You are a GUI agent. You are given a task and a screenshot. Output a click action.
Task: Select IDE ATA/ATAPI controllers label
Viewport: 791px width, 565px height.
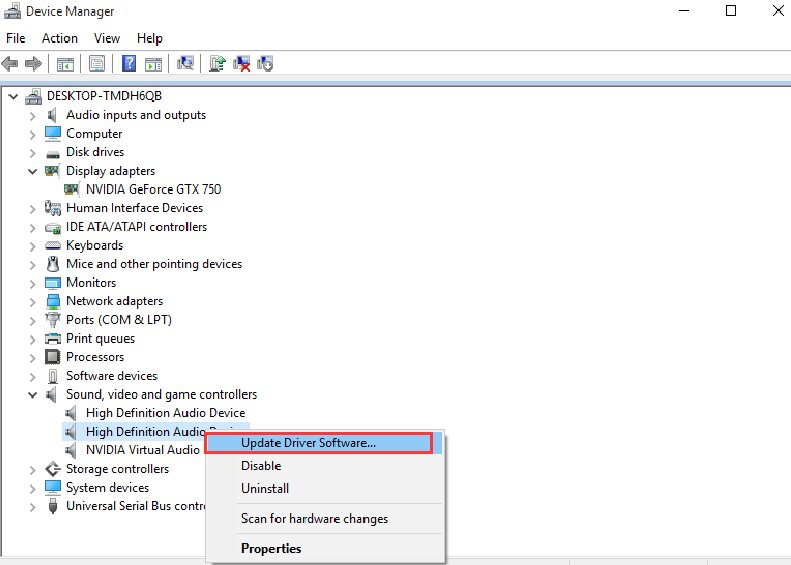tap(136, 227)
